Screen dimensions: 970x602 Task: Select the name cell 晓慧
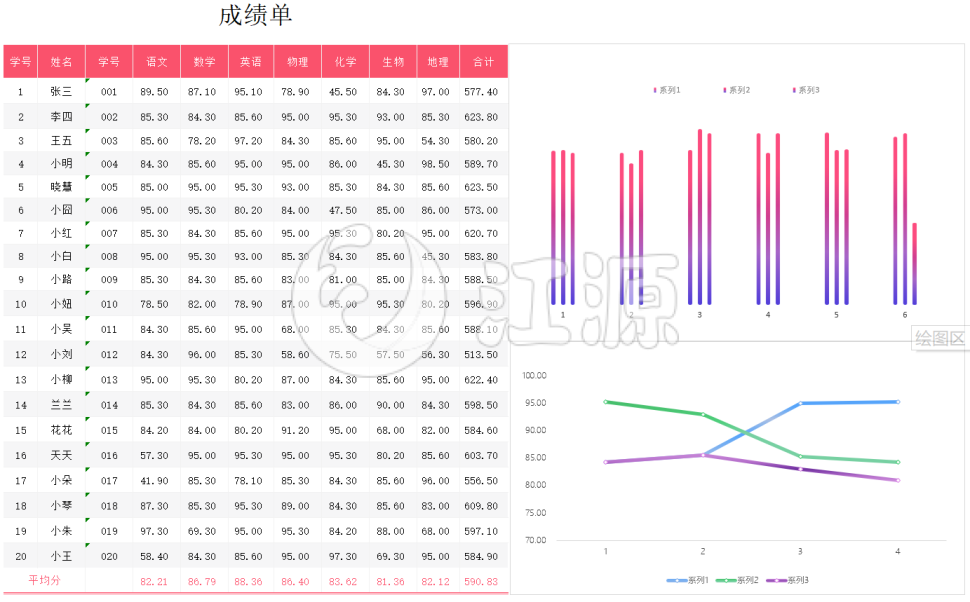(x=61, y=187)
